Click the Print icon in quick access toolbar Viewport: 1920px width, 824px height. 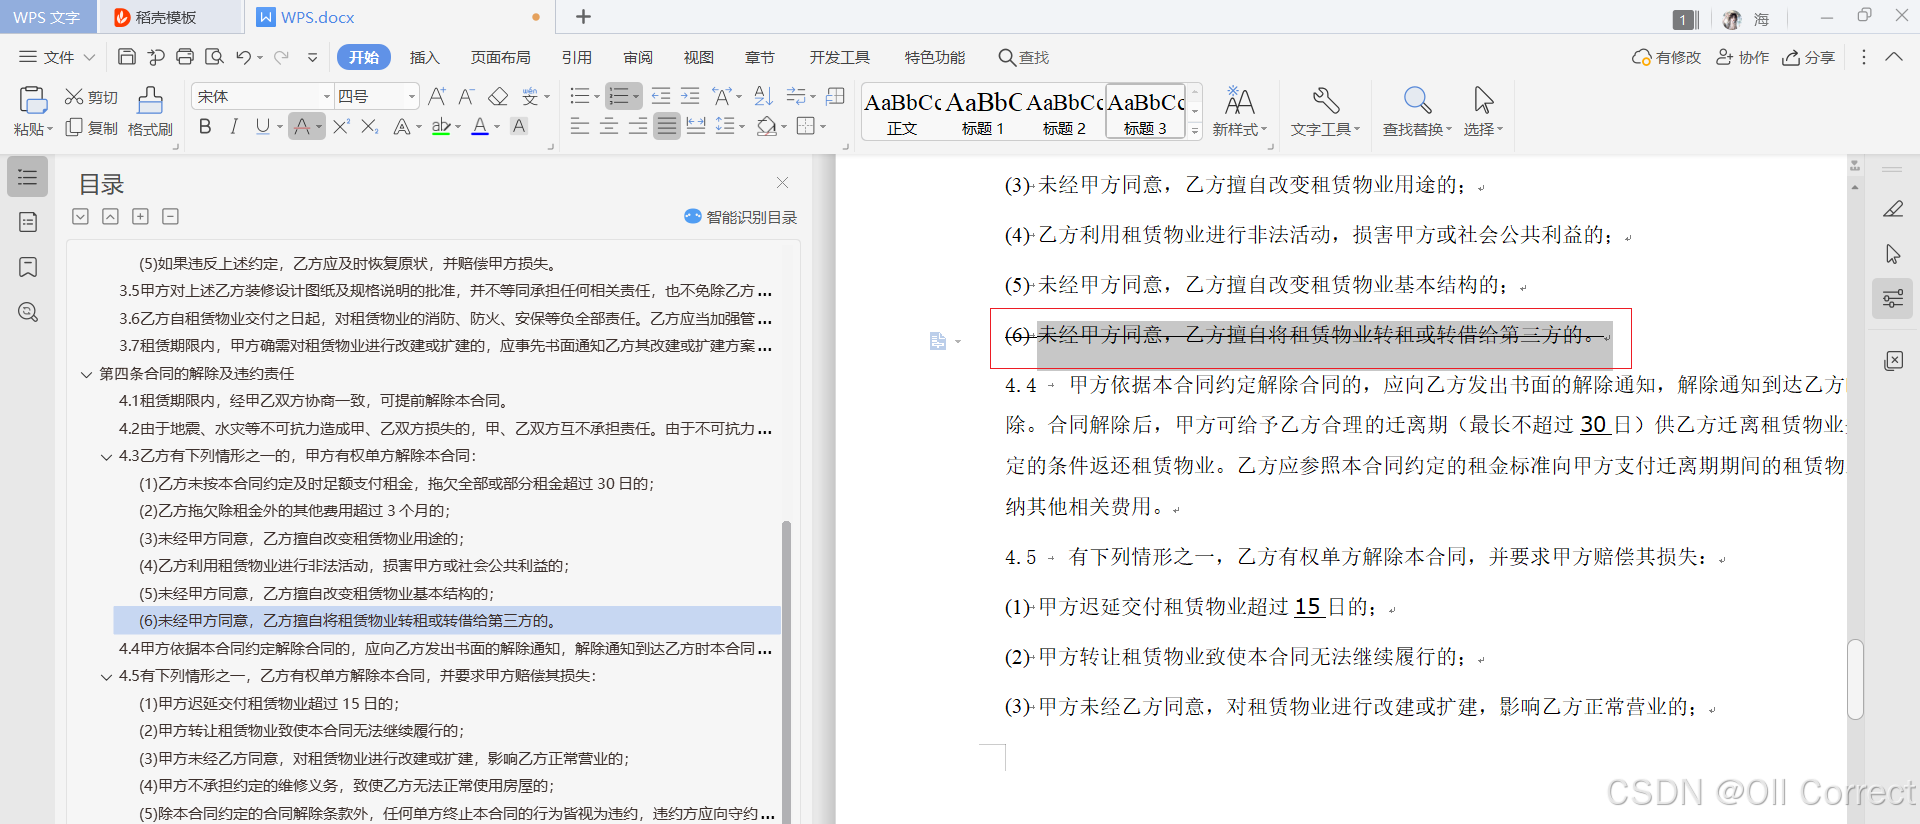[185, 57]
